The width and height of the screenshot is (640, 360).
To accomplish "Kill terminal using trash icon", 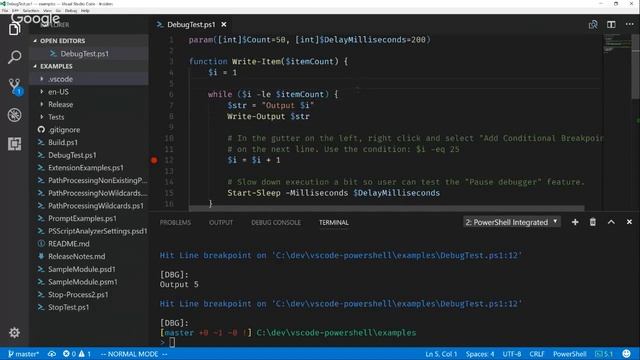I will point(593,222).
